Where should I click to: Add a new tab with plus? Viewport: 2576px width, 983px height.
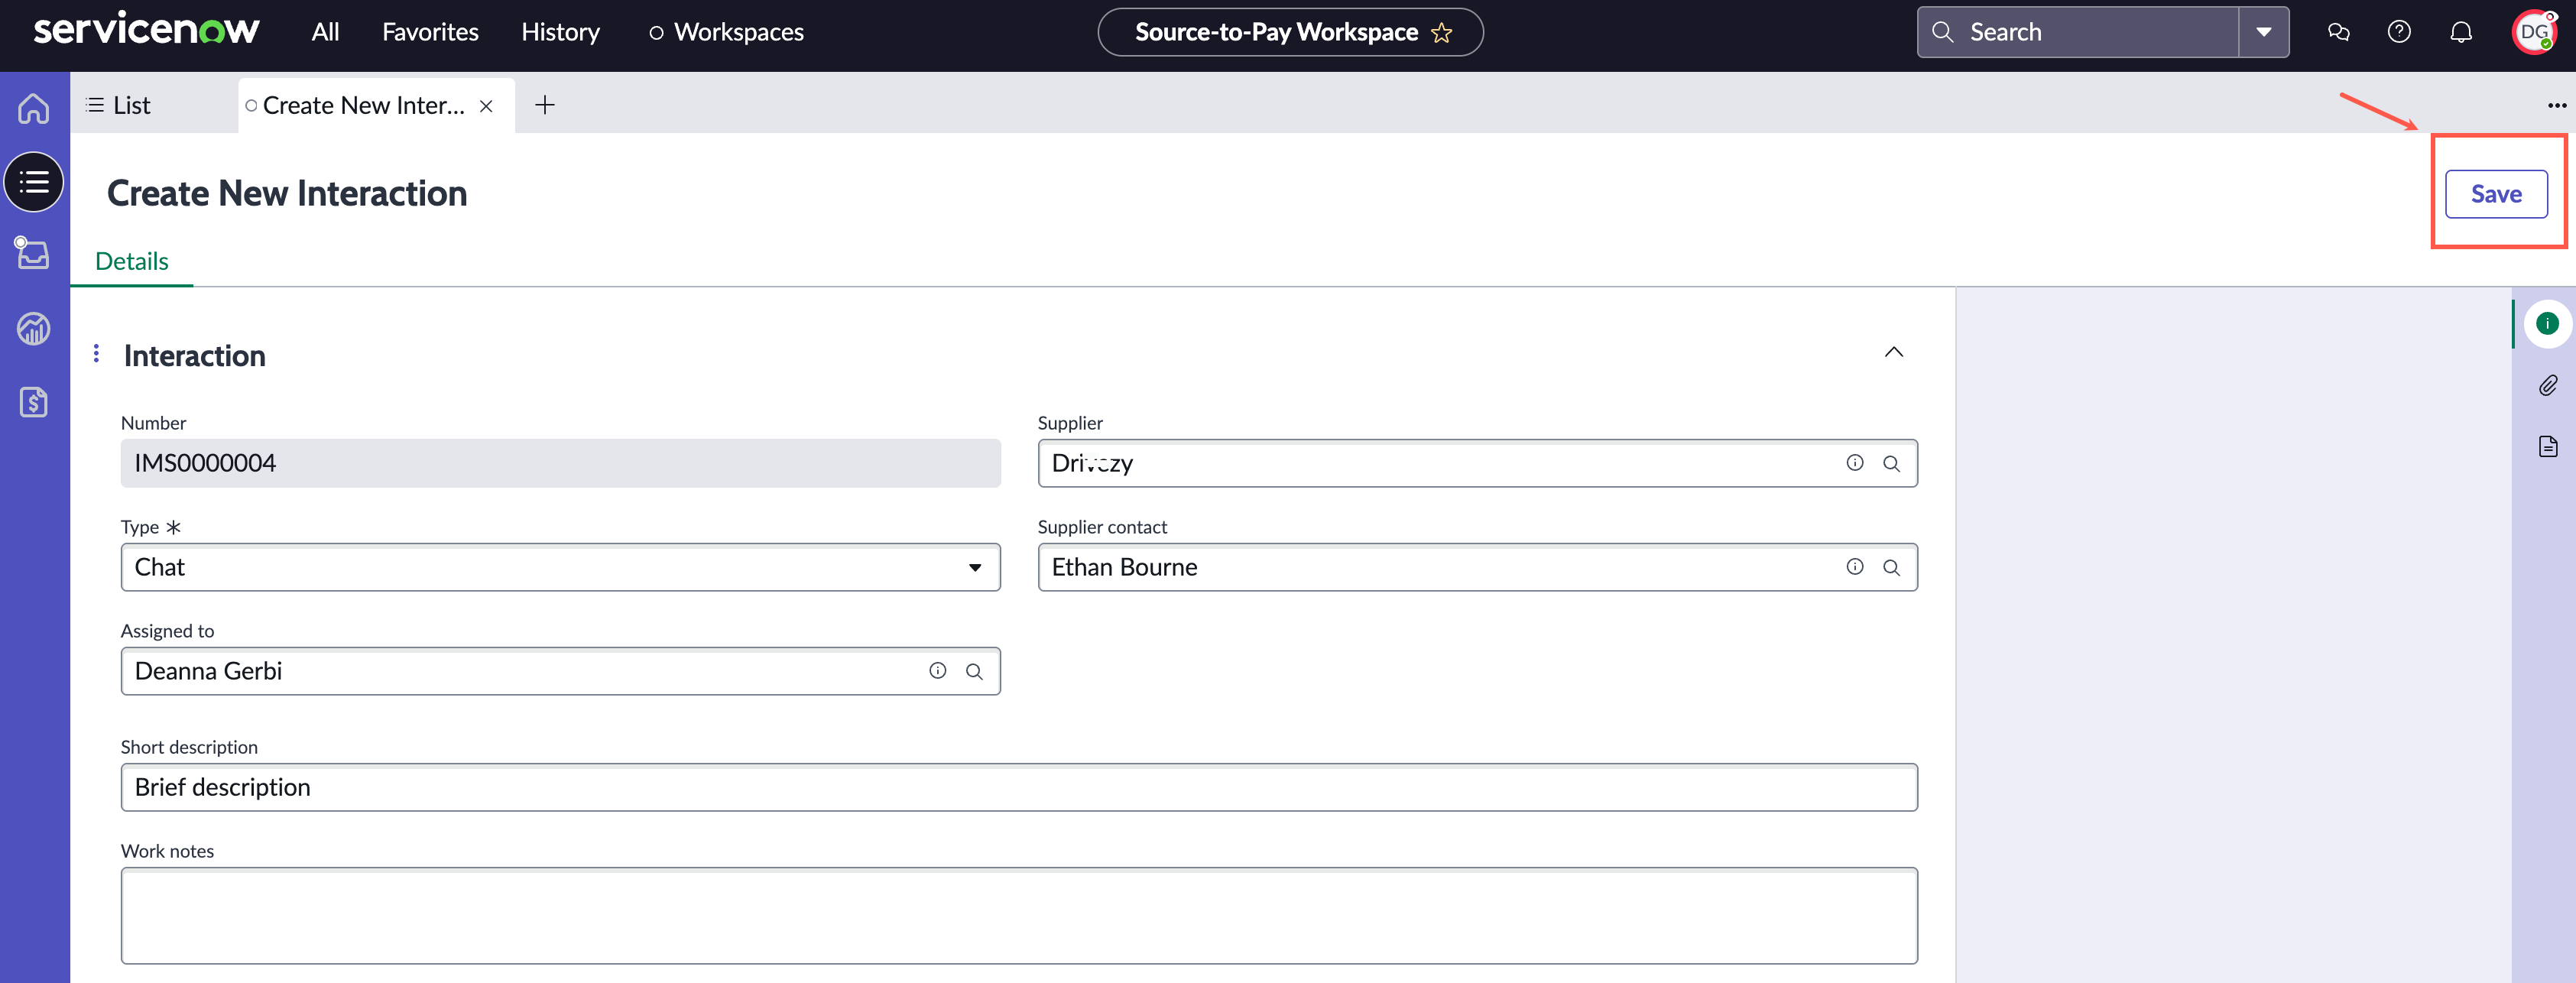[544, 105]
